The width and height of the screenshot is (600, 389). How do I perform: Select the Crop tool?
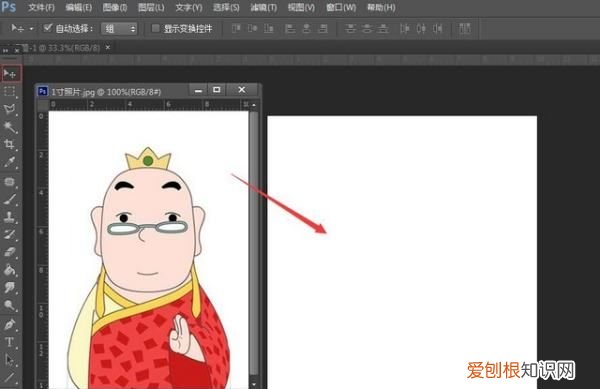tap(10, 145)
